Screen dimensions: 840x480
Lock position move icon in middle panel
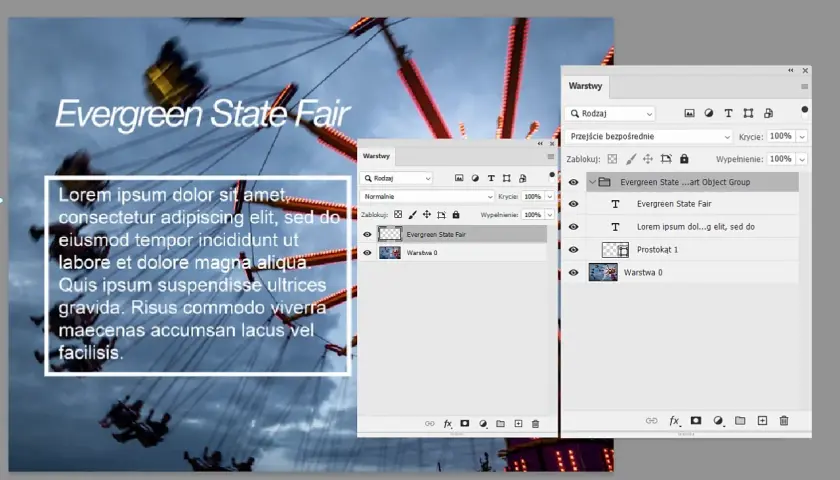[x=426, y=214]
